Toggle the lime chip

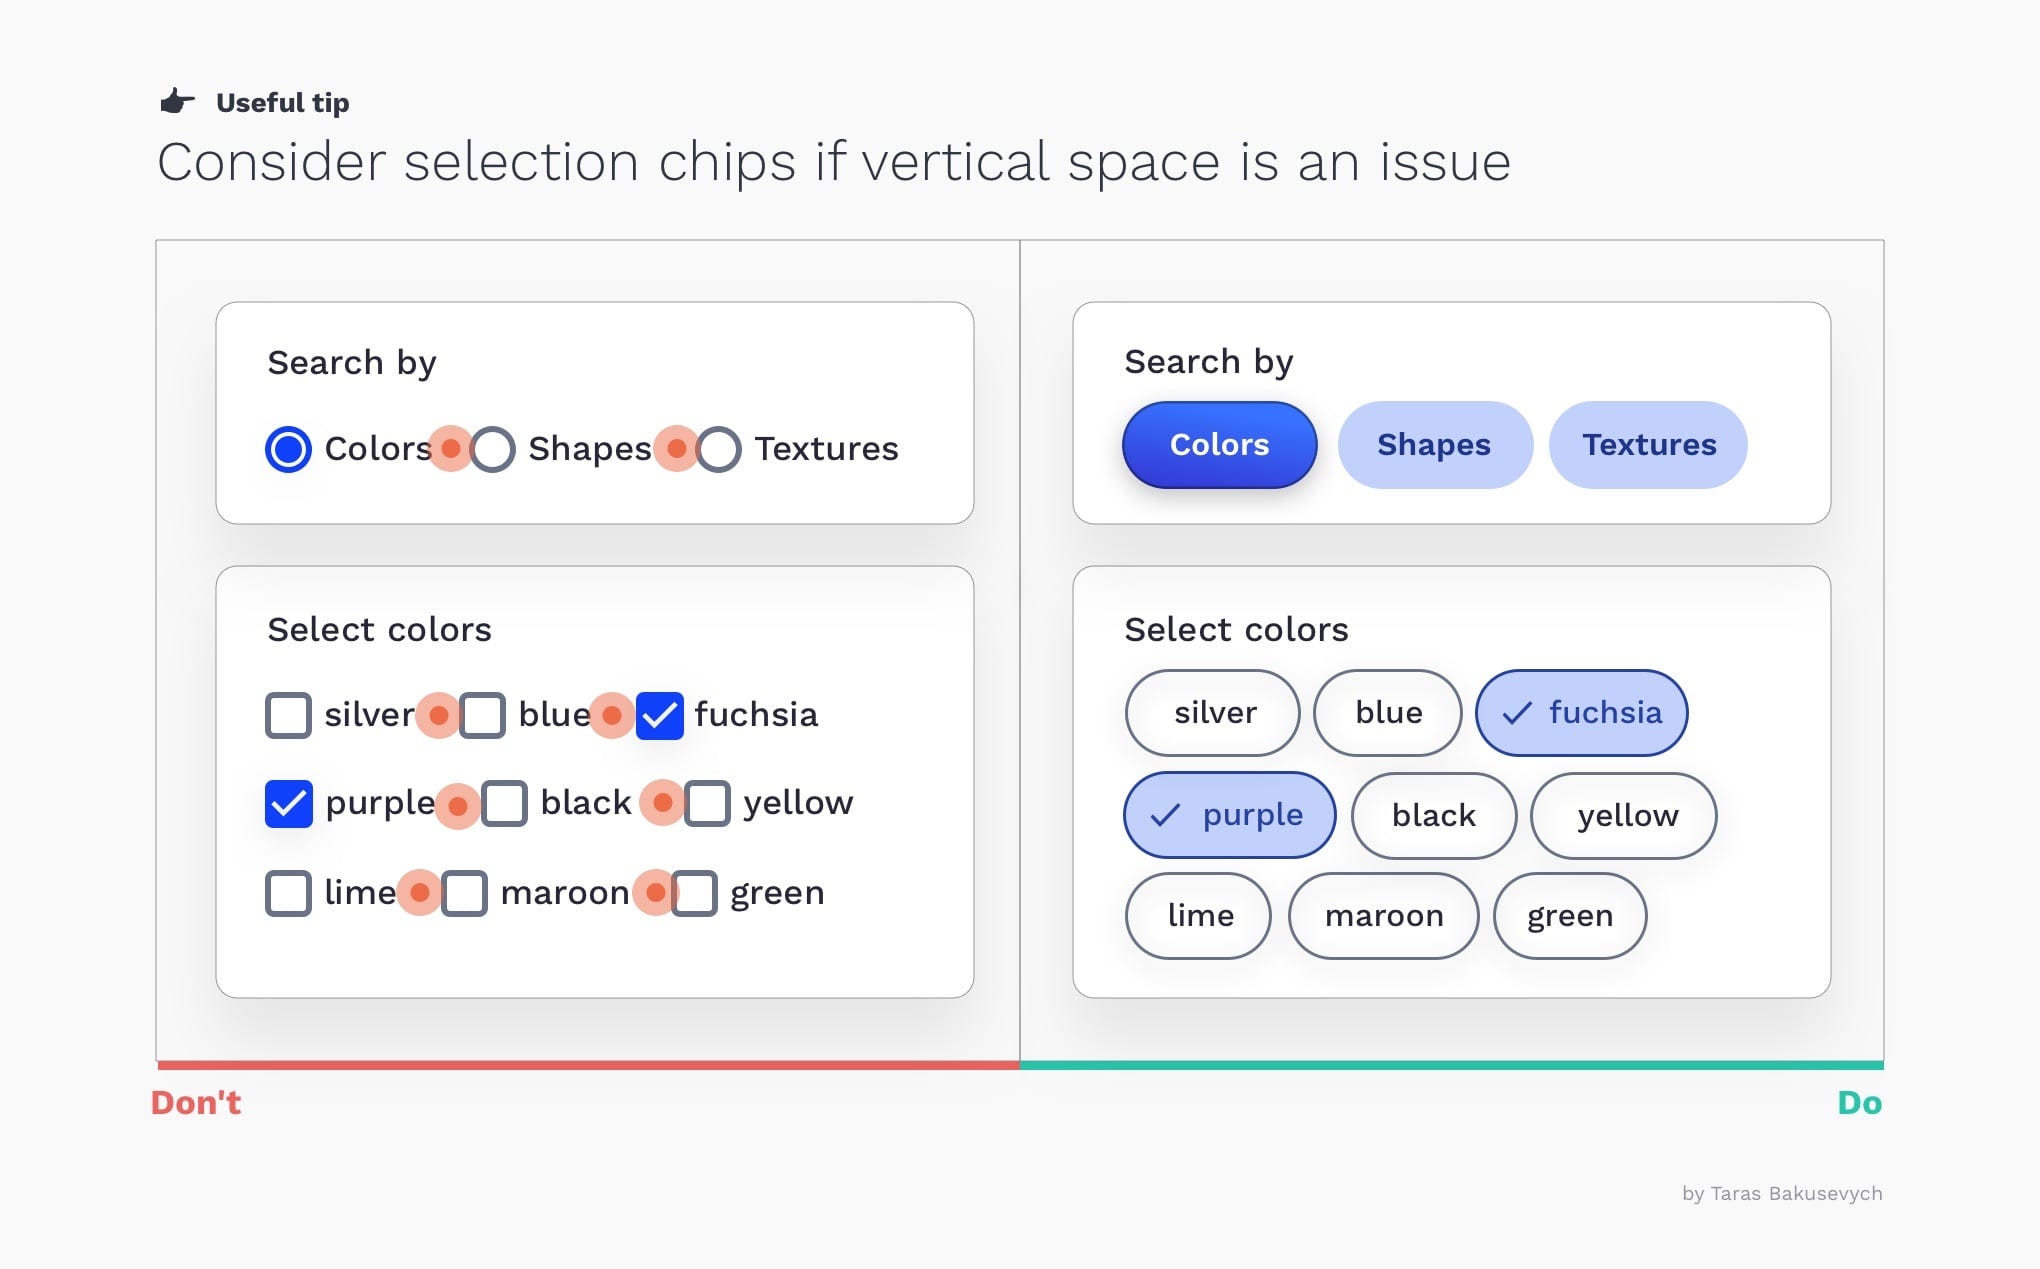point(1198,916)
